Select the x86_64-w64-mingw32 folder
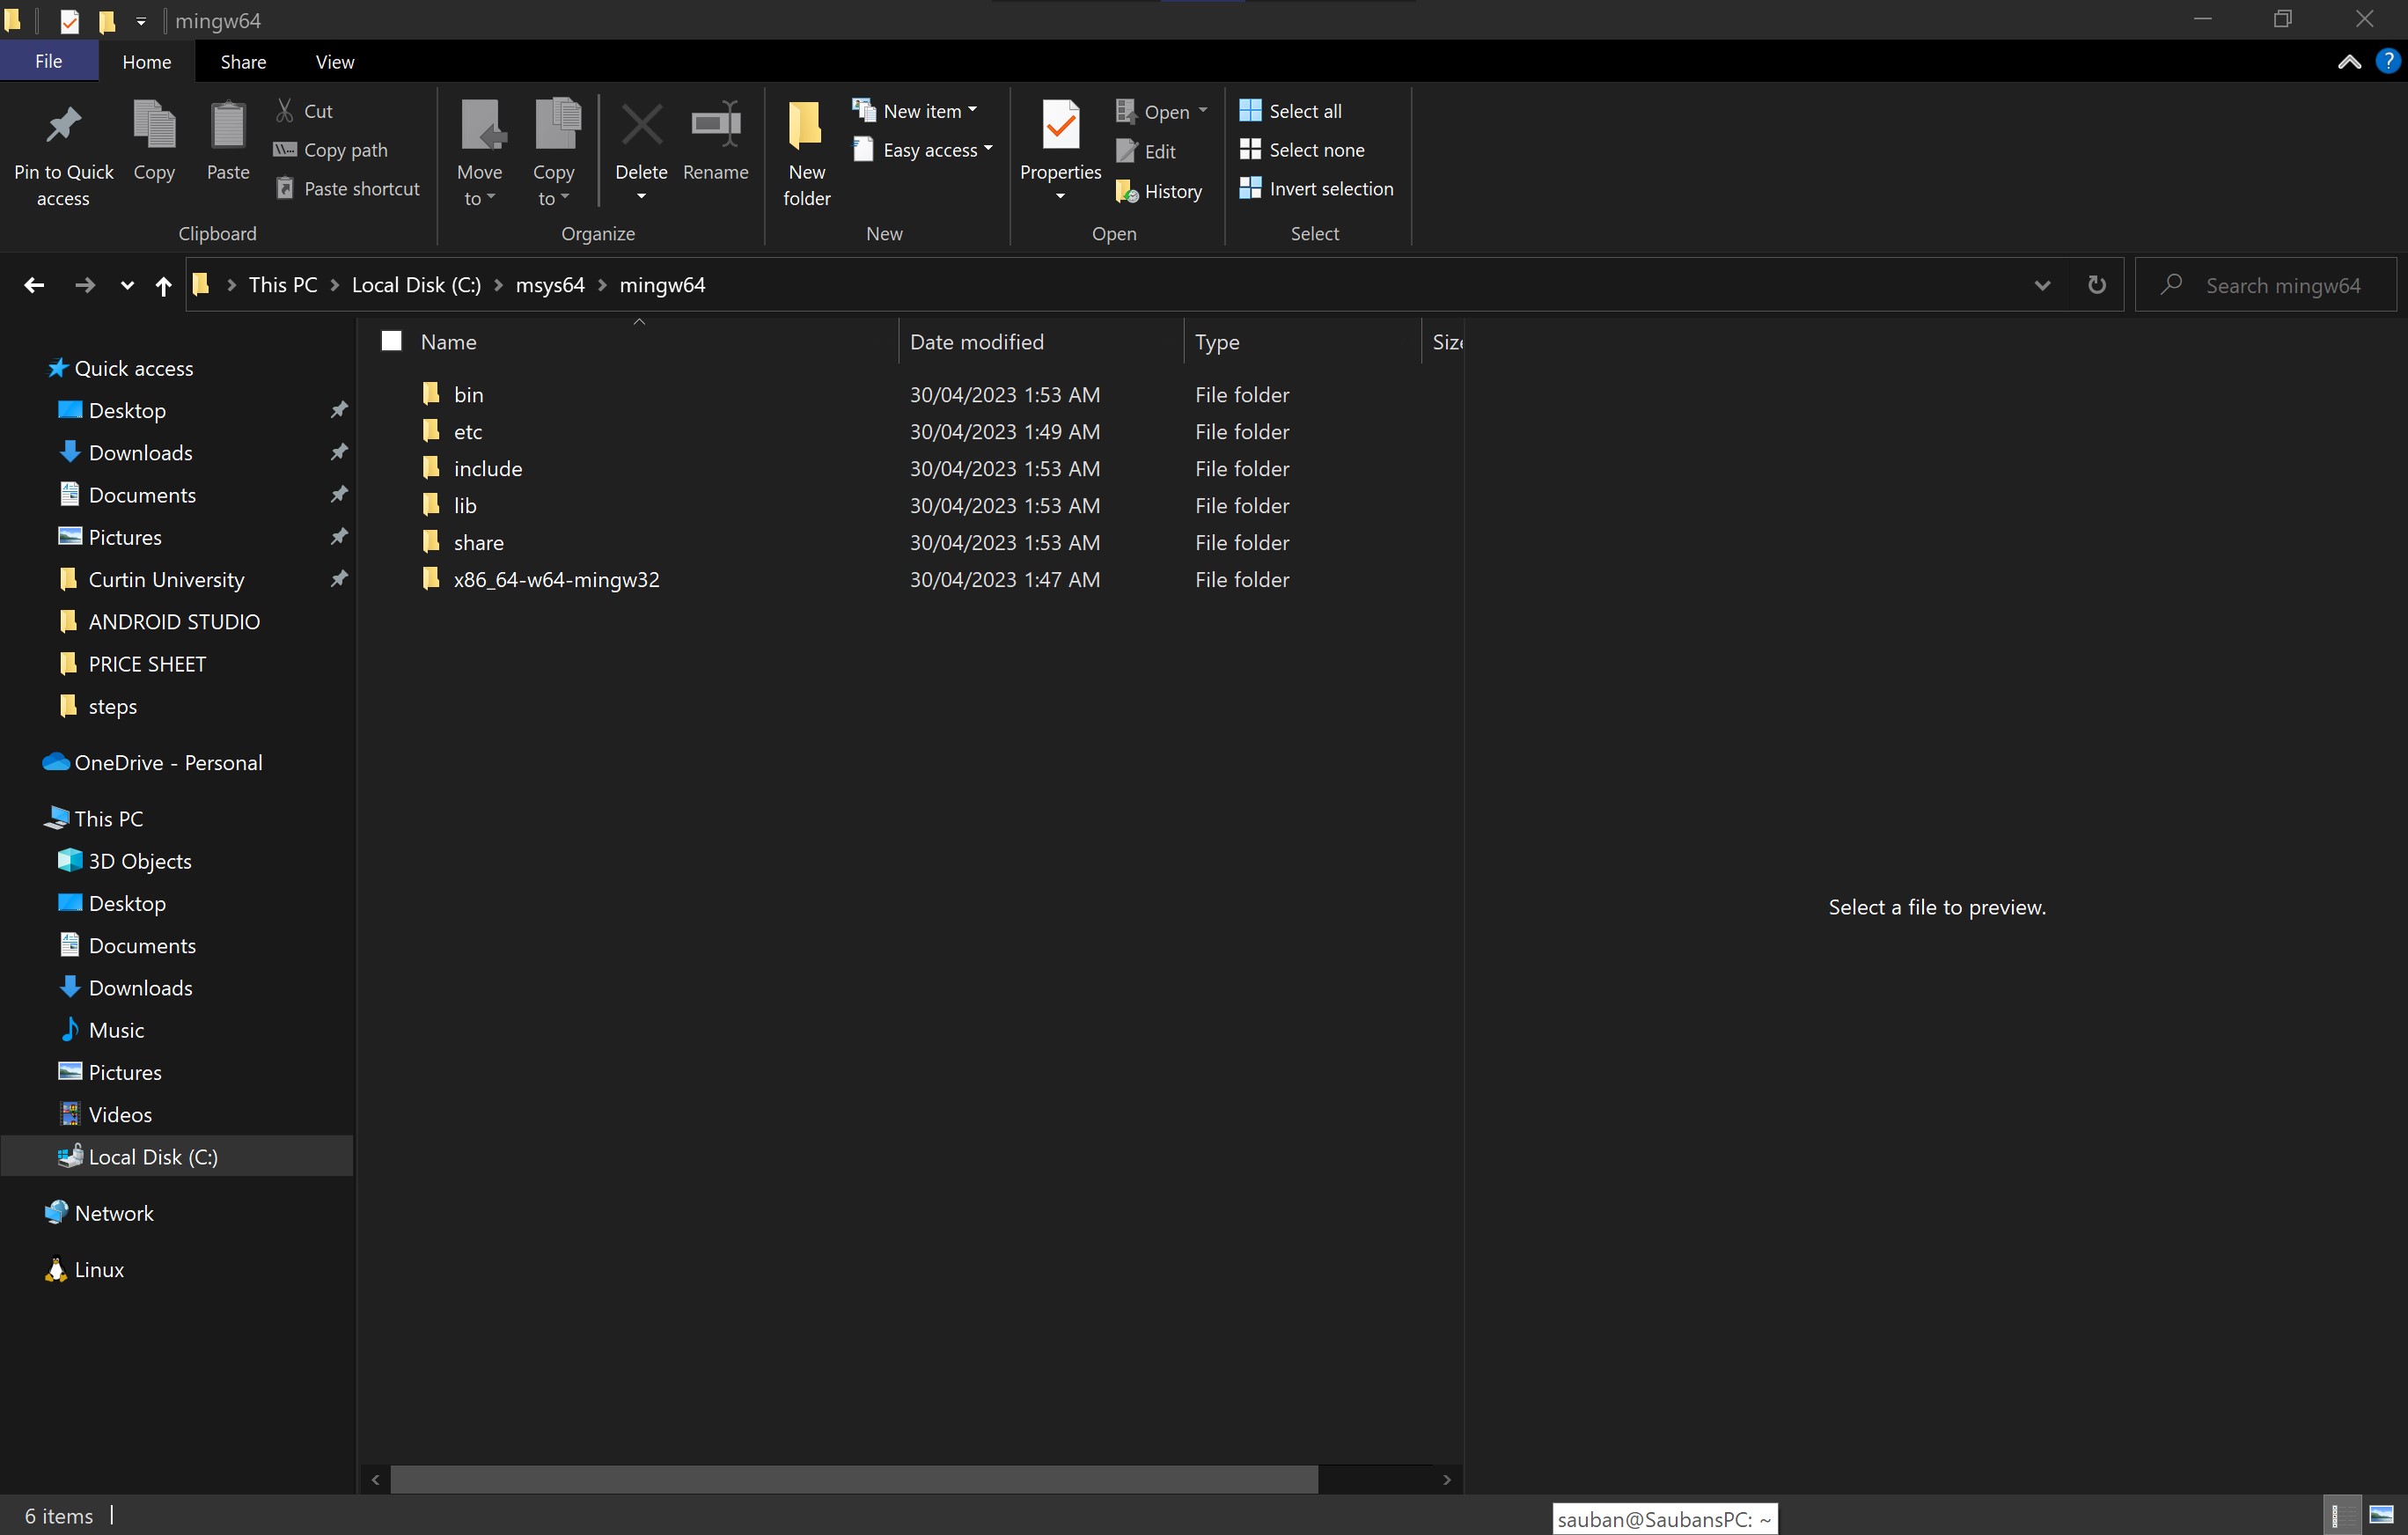2408x1535 pixels. (556, 580)
